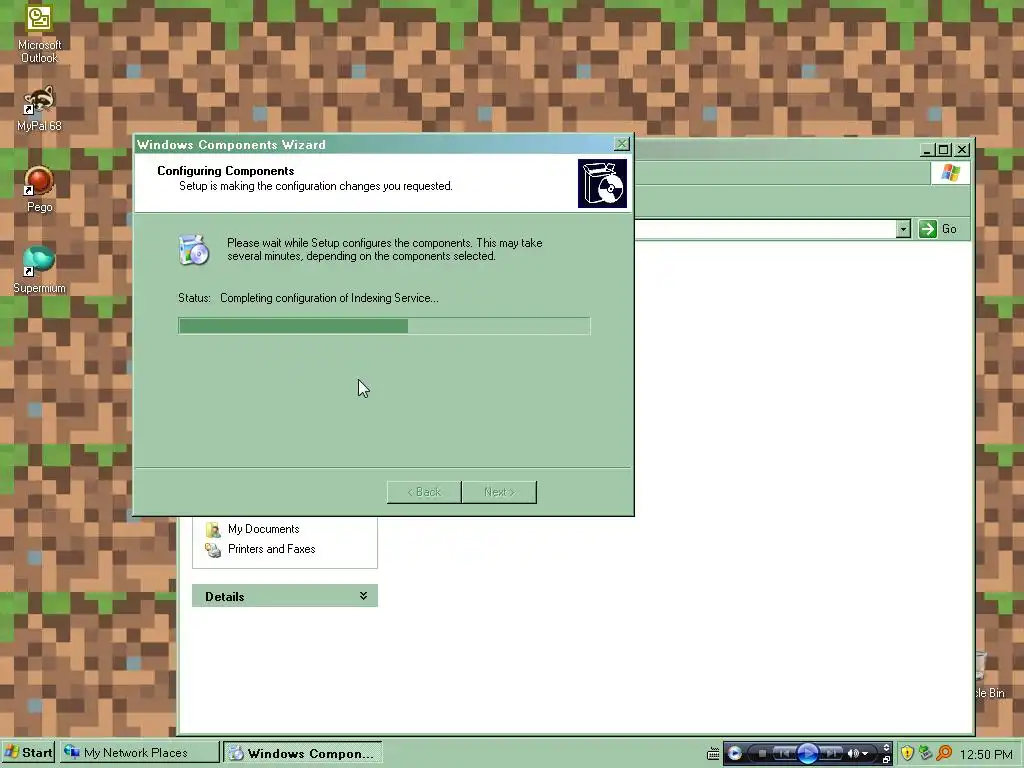Click the My Documents folder icon
The width and height of the screenshot is (1024, 768).
pyautogui.click(x=213, y=529)
